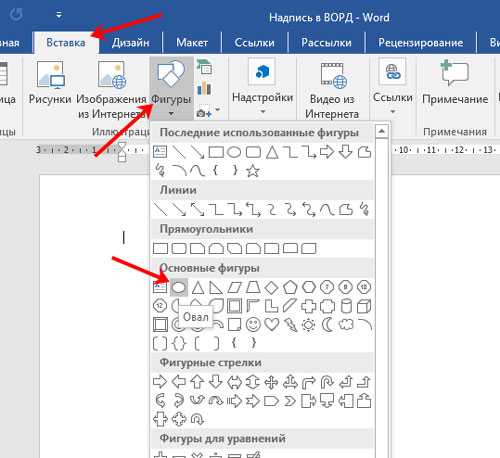The width and height of the screenshot is (500, 458).
Task: Open the Рецензирование tab
Action: click(x=421, y=43)
